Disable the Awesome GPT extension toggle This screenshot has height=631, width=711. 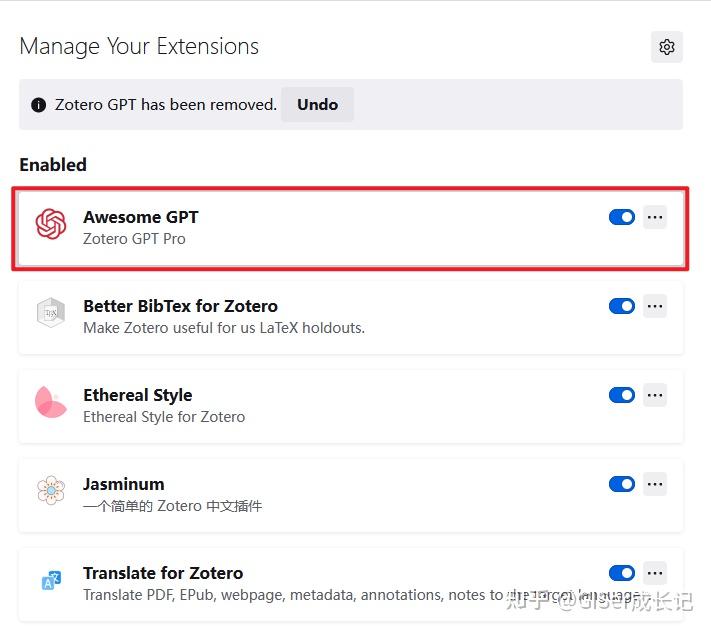click(x=622, y=217)
